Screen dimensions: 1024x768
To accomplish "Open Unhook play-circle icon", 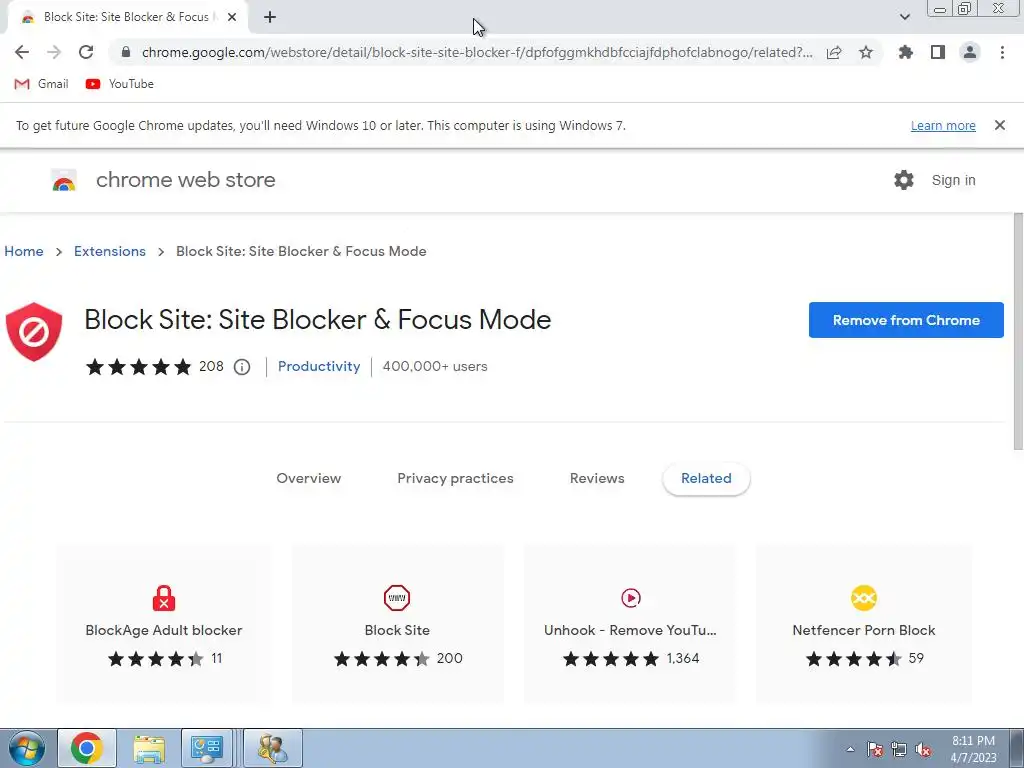I will (x=631, y=598).
